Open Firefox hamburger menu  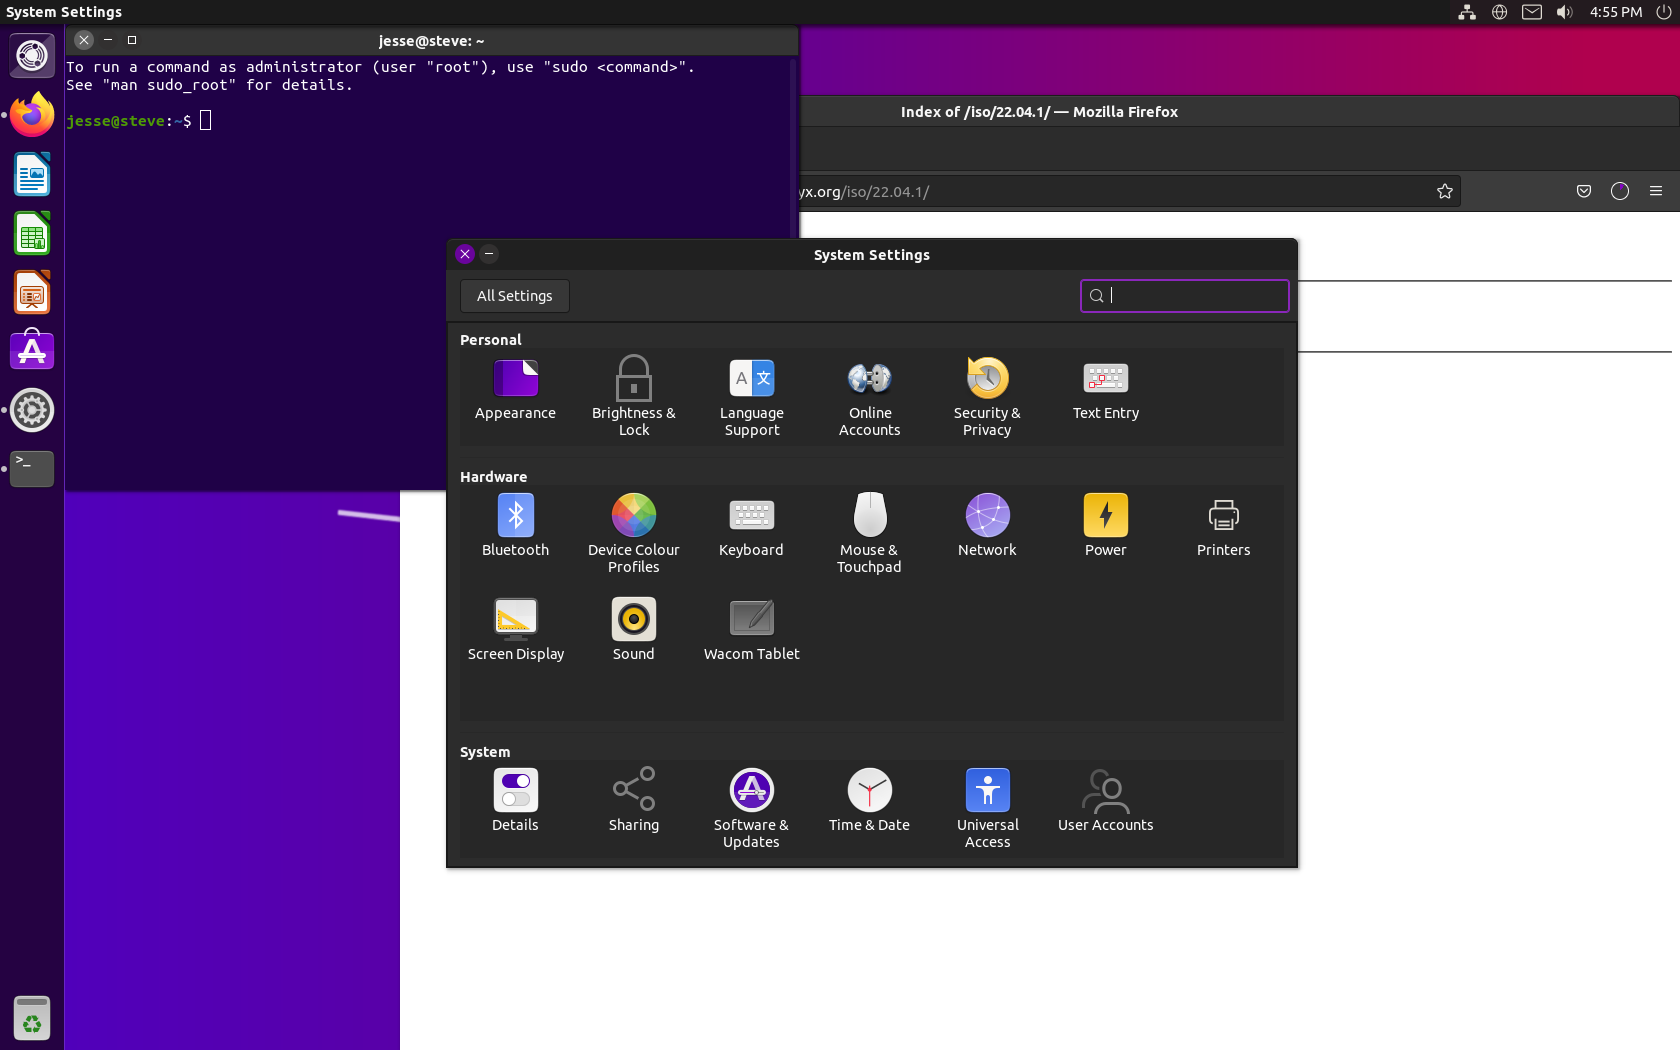pyautogui.click(x=1656, y=191)
